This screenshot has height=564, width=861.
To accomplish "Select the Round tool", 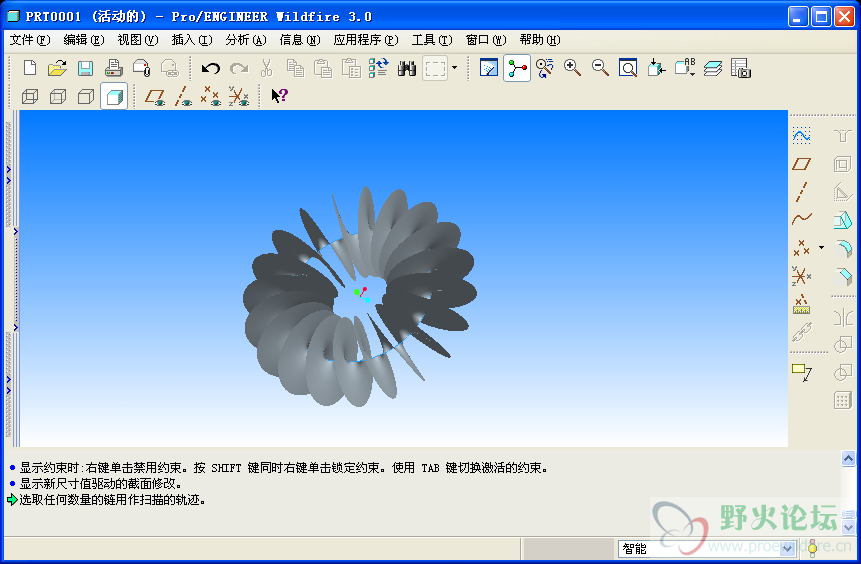I will [842, 248].
